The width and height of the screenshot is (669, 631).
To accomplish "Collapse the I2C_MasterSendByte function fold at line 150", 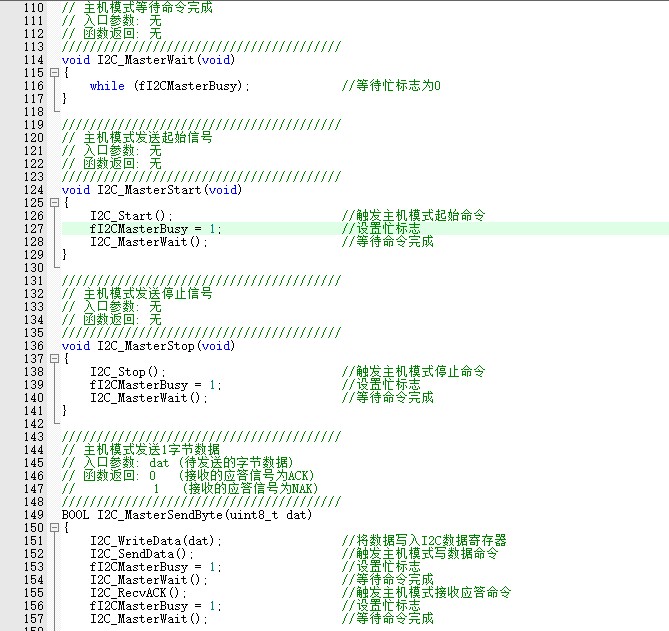I will pos(54,528).
